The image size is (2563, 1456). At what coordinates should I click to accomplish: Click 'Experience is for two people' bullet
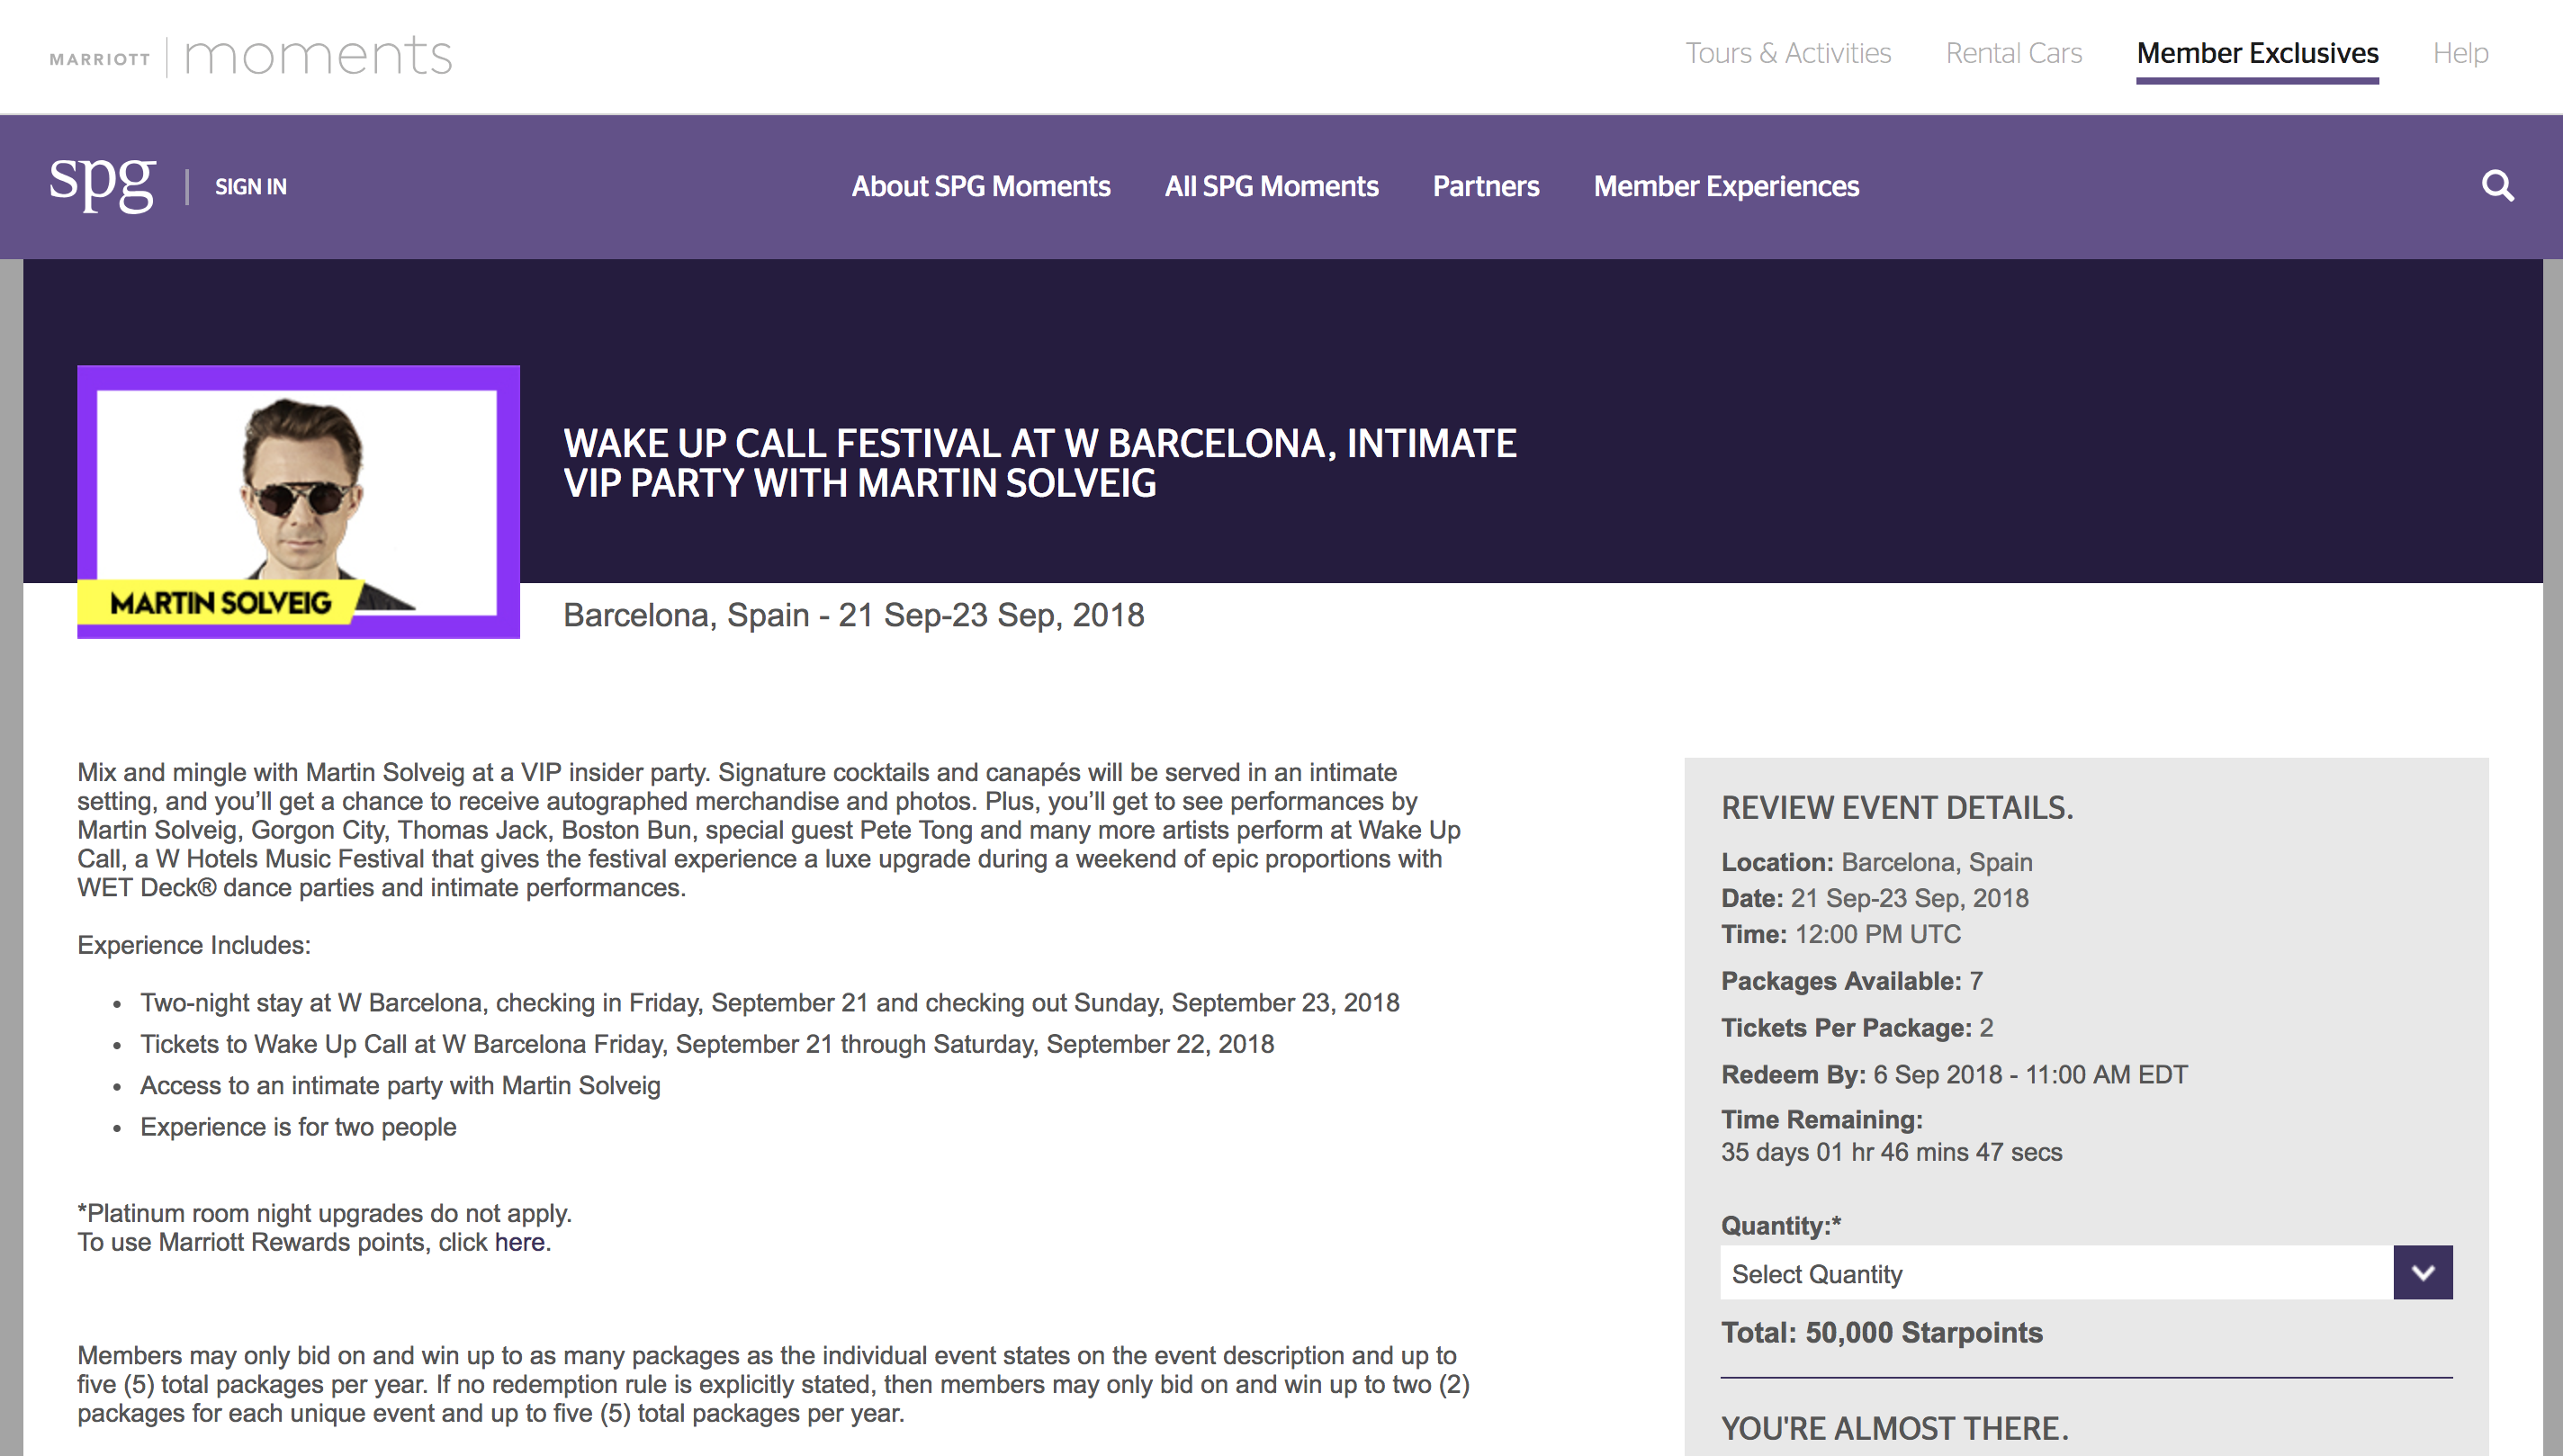298,1127
